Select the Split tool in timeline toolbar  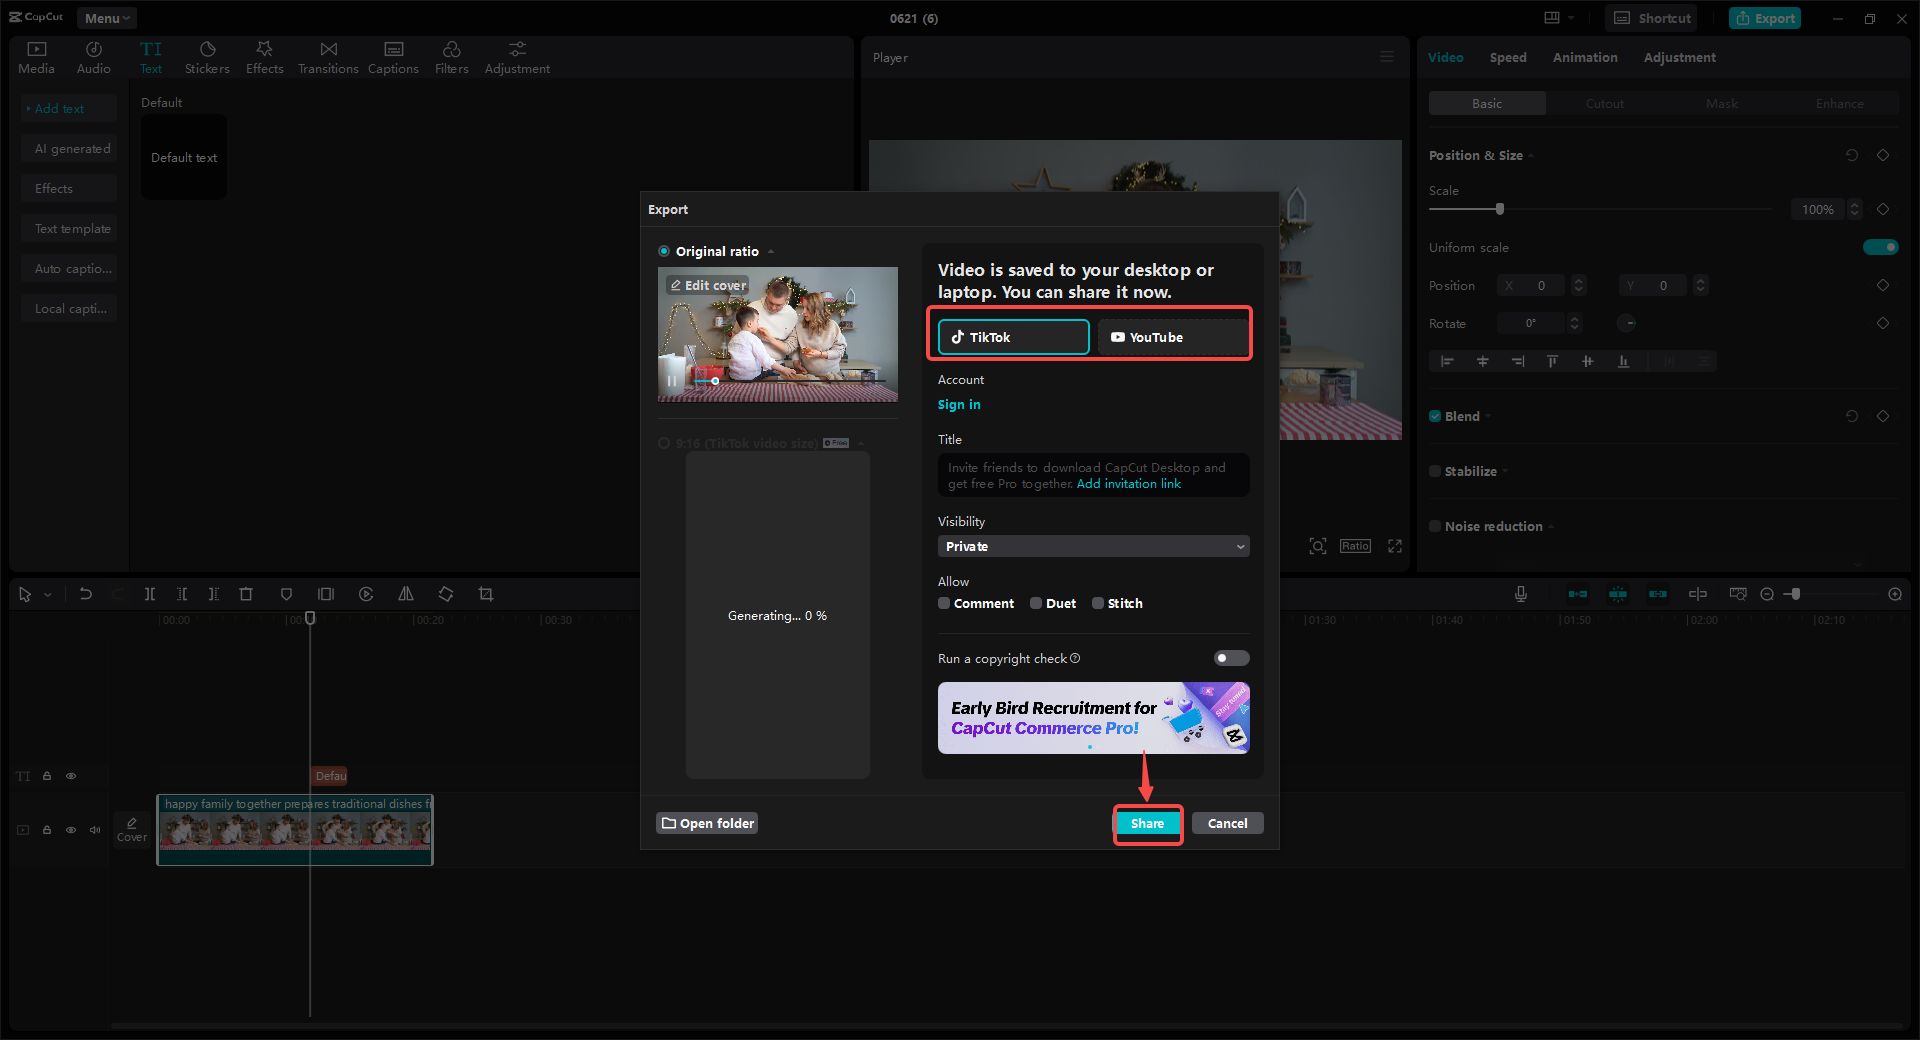click(x=150, y=594)
